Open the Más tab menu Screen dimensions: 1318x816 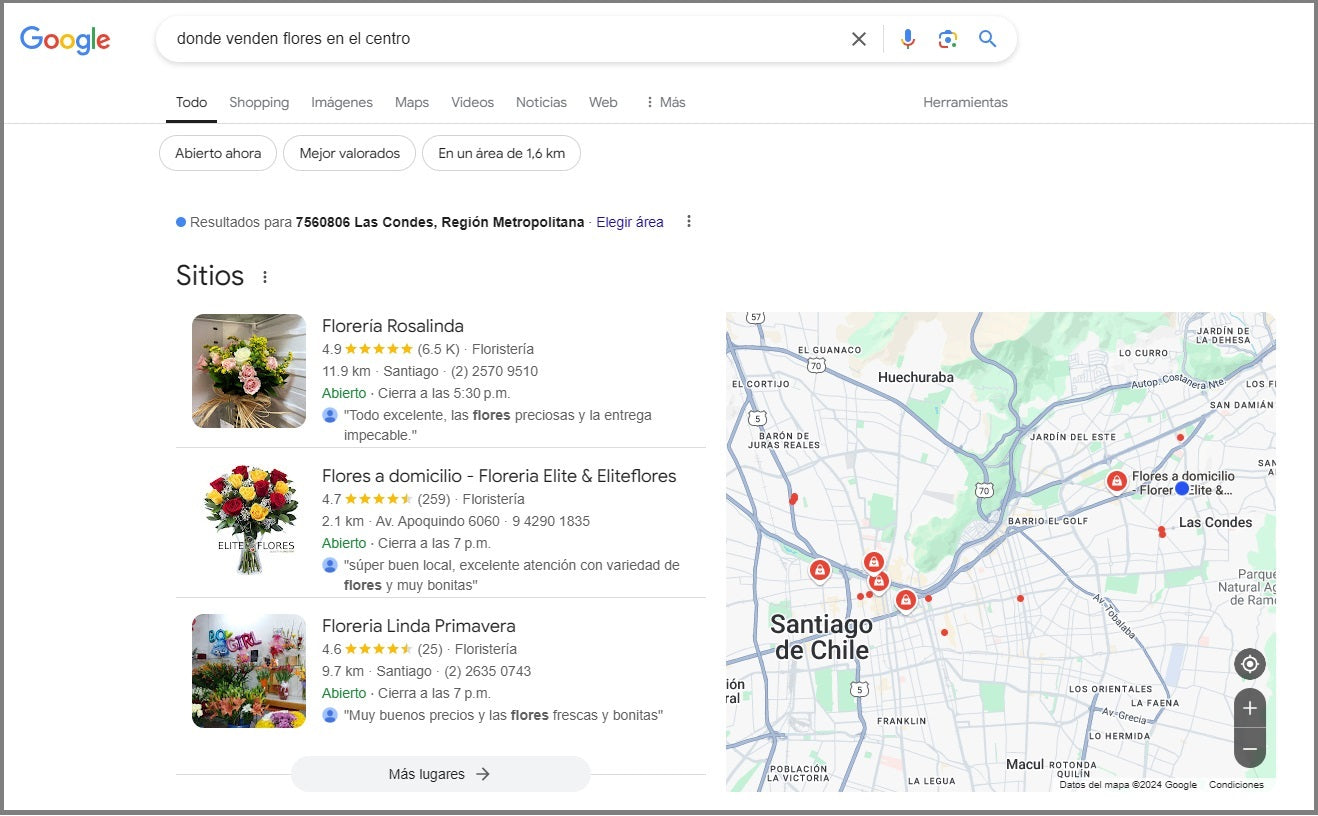coord(665,102)
